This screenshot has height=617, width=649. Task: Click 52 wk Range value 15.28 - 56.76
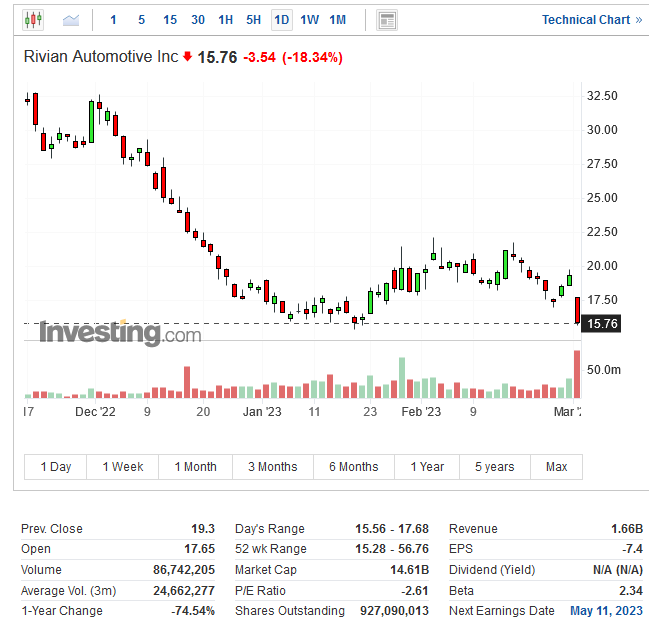[x=392, y=549]
